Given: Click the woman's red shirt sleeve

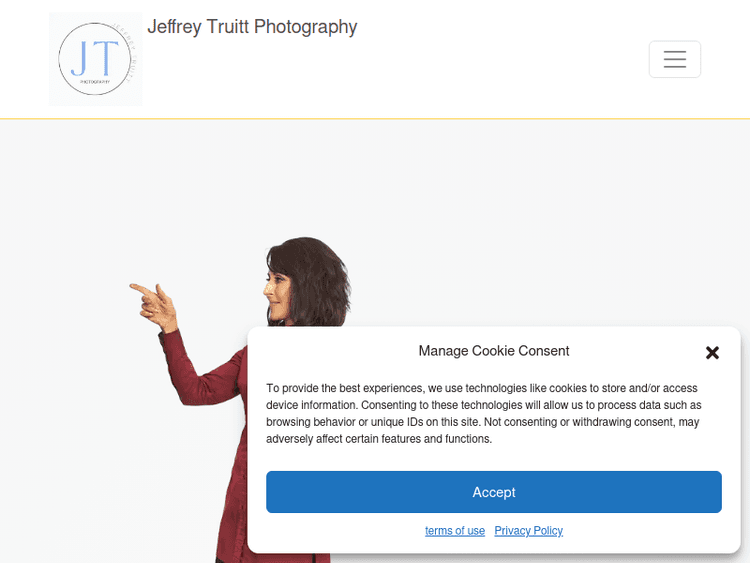Looking at the screenshot, I should click(x=199, y=371).
